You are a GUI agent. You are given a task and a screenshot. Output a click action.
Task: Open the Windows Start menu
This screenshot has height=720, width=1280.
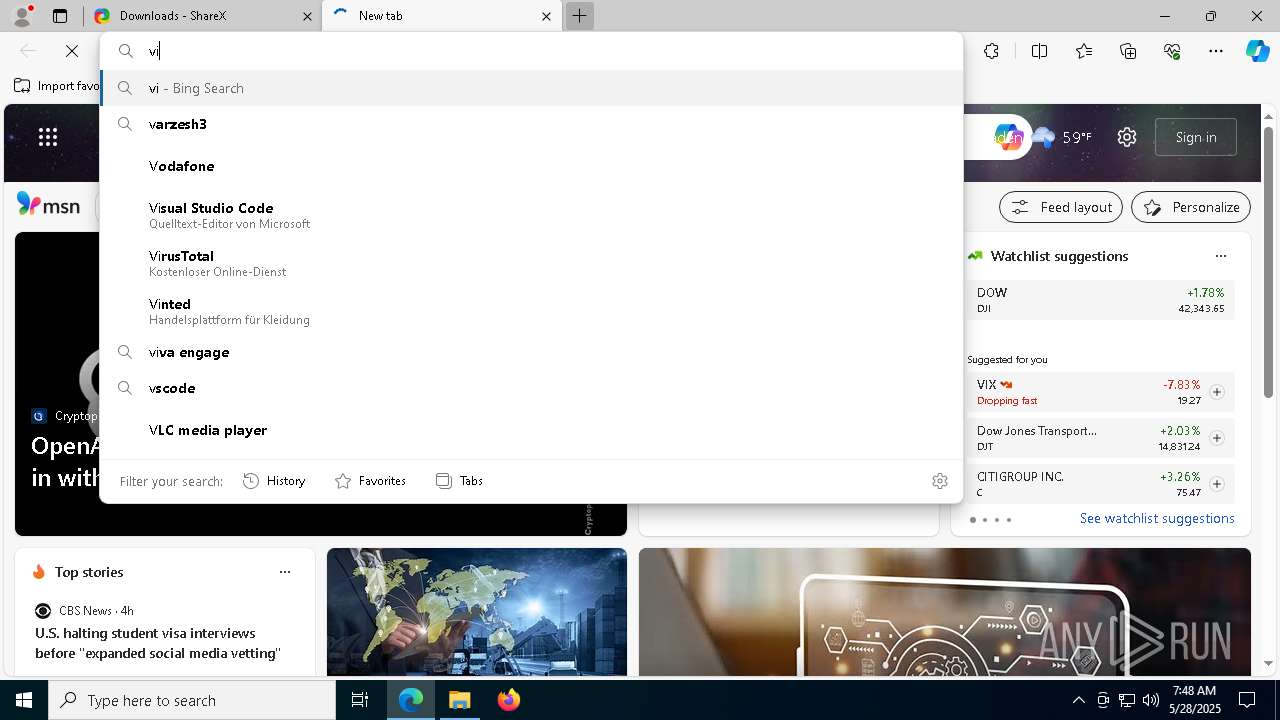(x=24, y=700)
